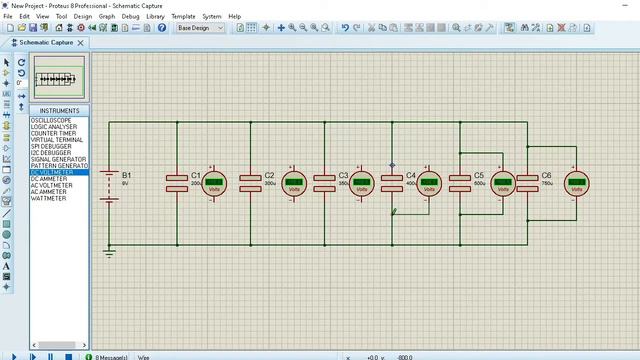
Task: Open the Graph menu
Action: [x=107, y=16]
